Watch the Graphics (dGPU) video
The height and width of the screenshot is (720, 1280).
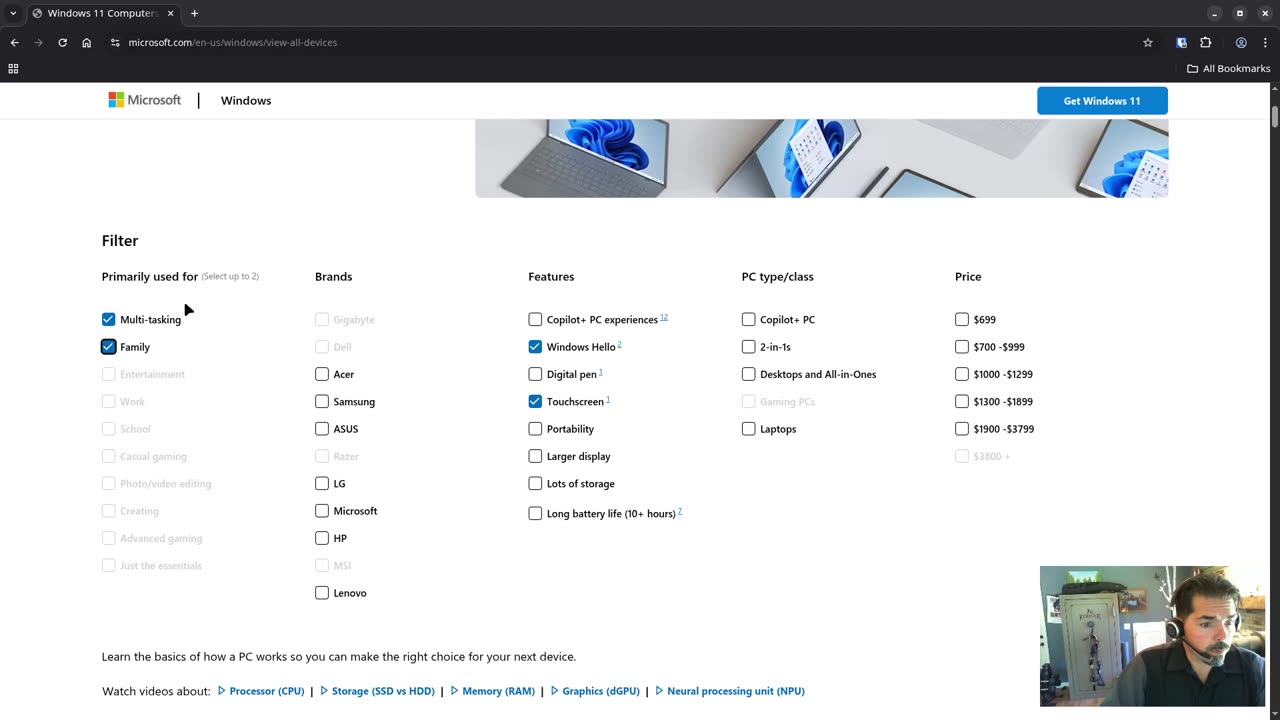coord(595,691)
